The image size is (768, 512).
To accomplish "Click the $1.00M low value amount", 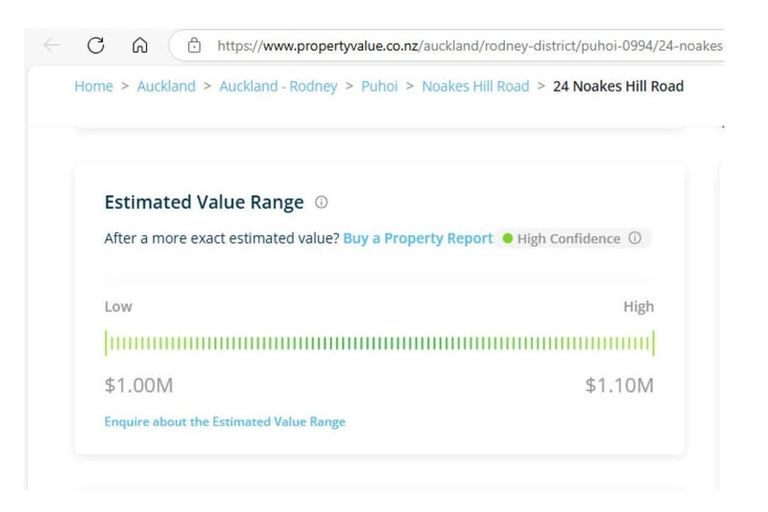I will point(139,385).
